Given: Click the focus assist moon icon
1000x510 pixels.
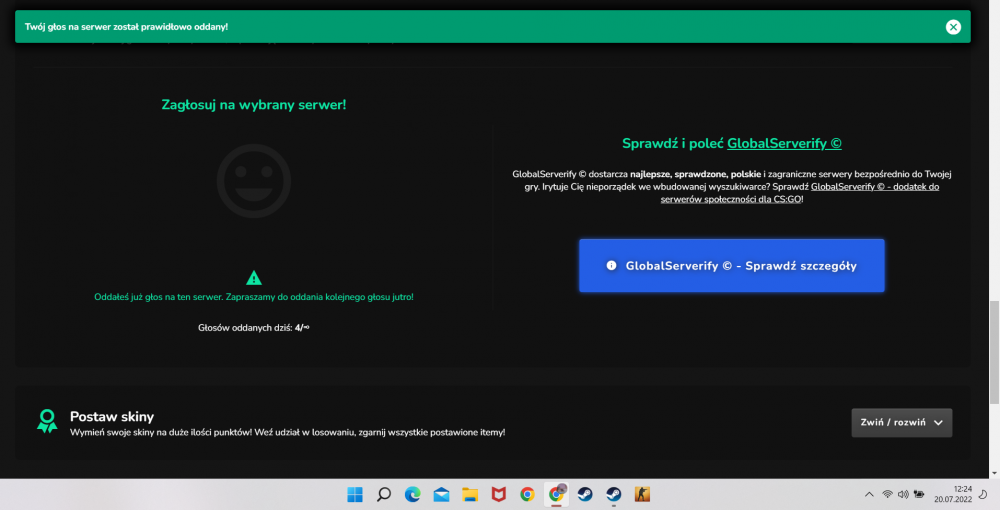Looking at the screenshot, I should pyautogui.click(x=983, y=494).
